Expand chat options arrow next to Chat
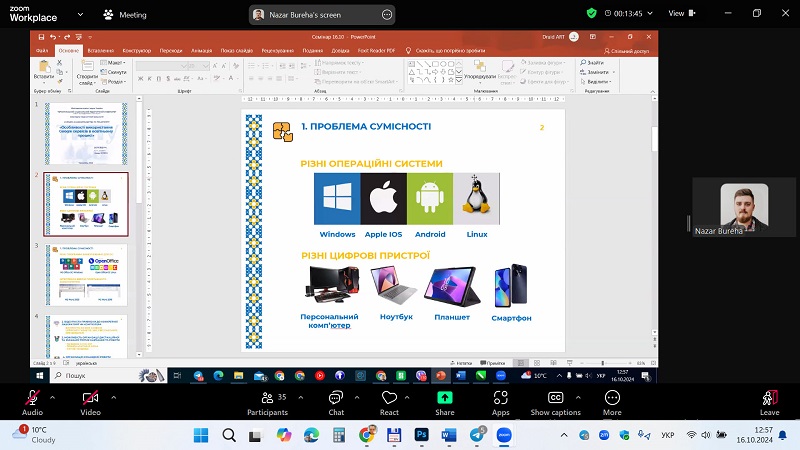Viewport: 800px width, 450px height. [x=357, y=397]
